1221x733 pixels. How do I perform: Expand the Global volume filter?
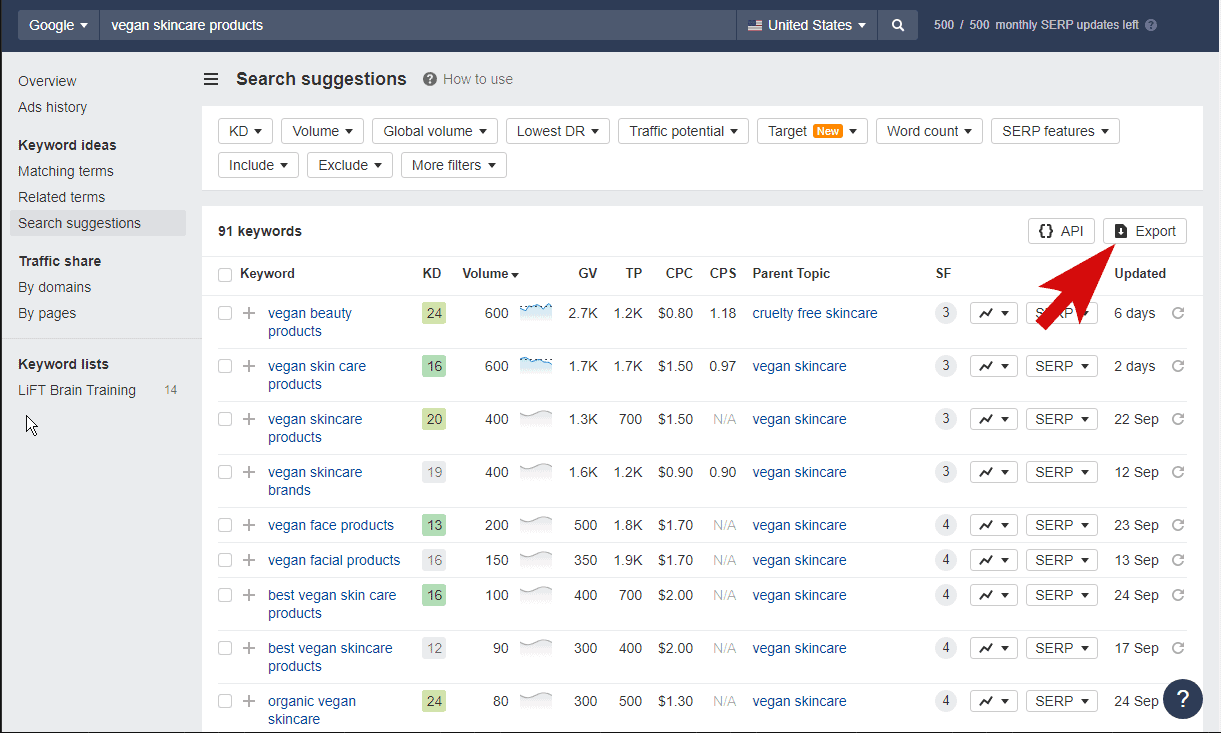click(434, 131)
